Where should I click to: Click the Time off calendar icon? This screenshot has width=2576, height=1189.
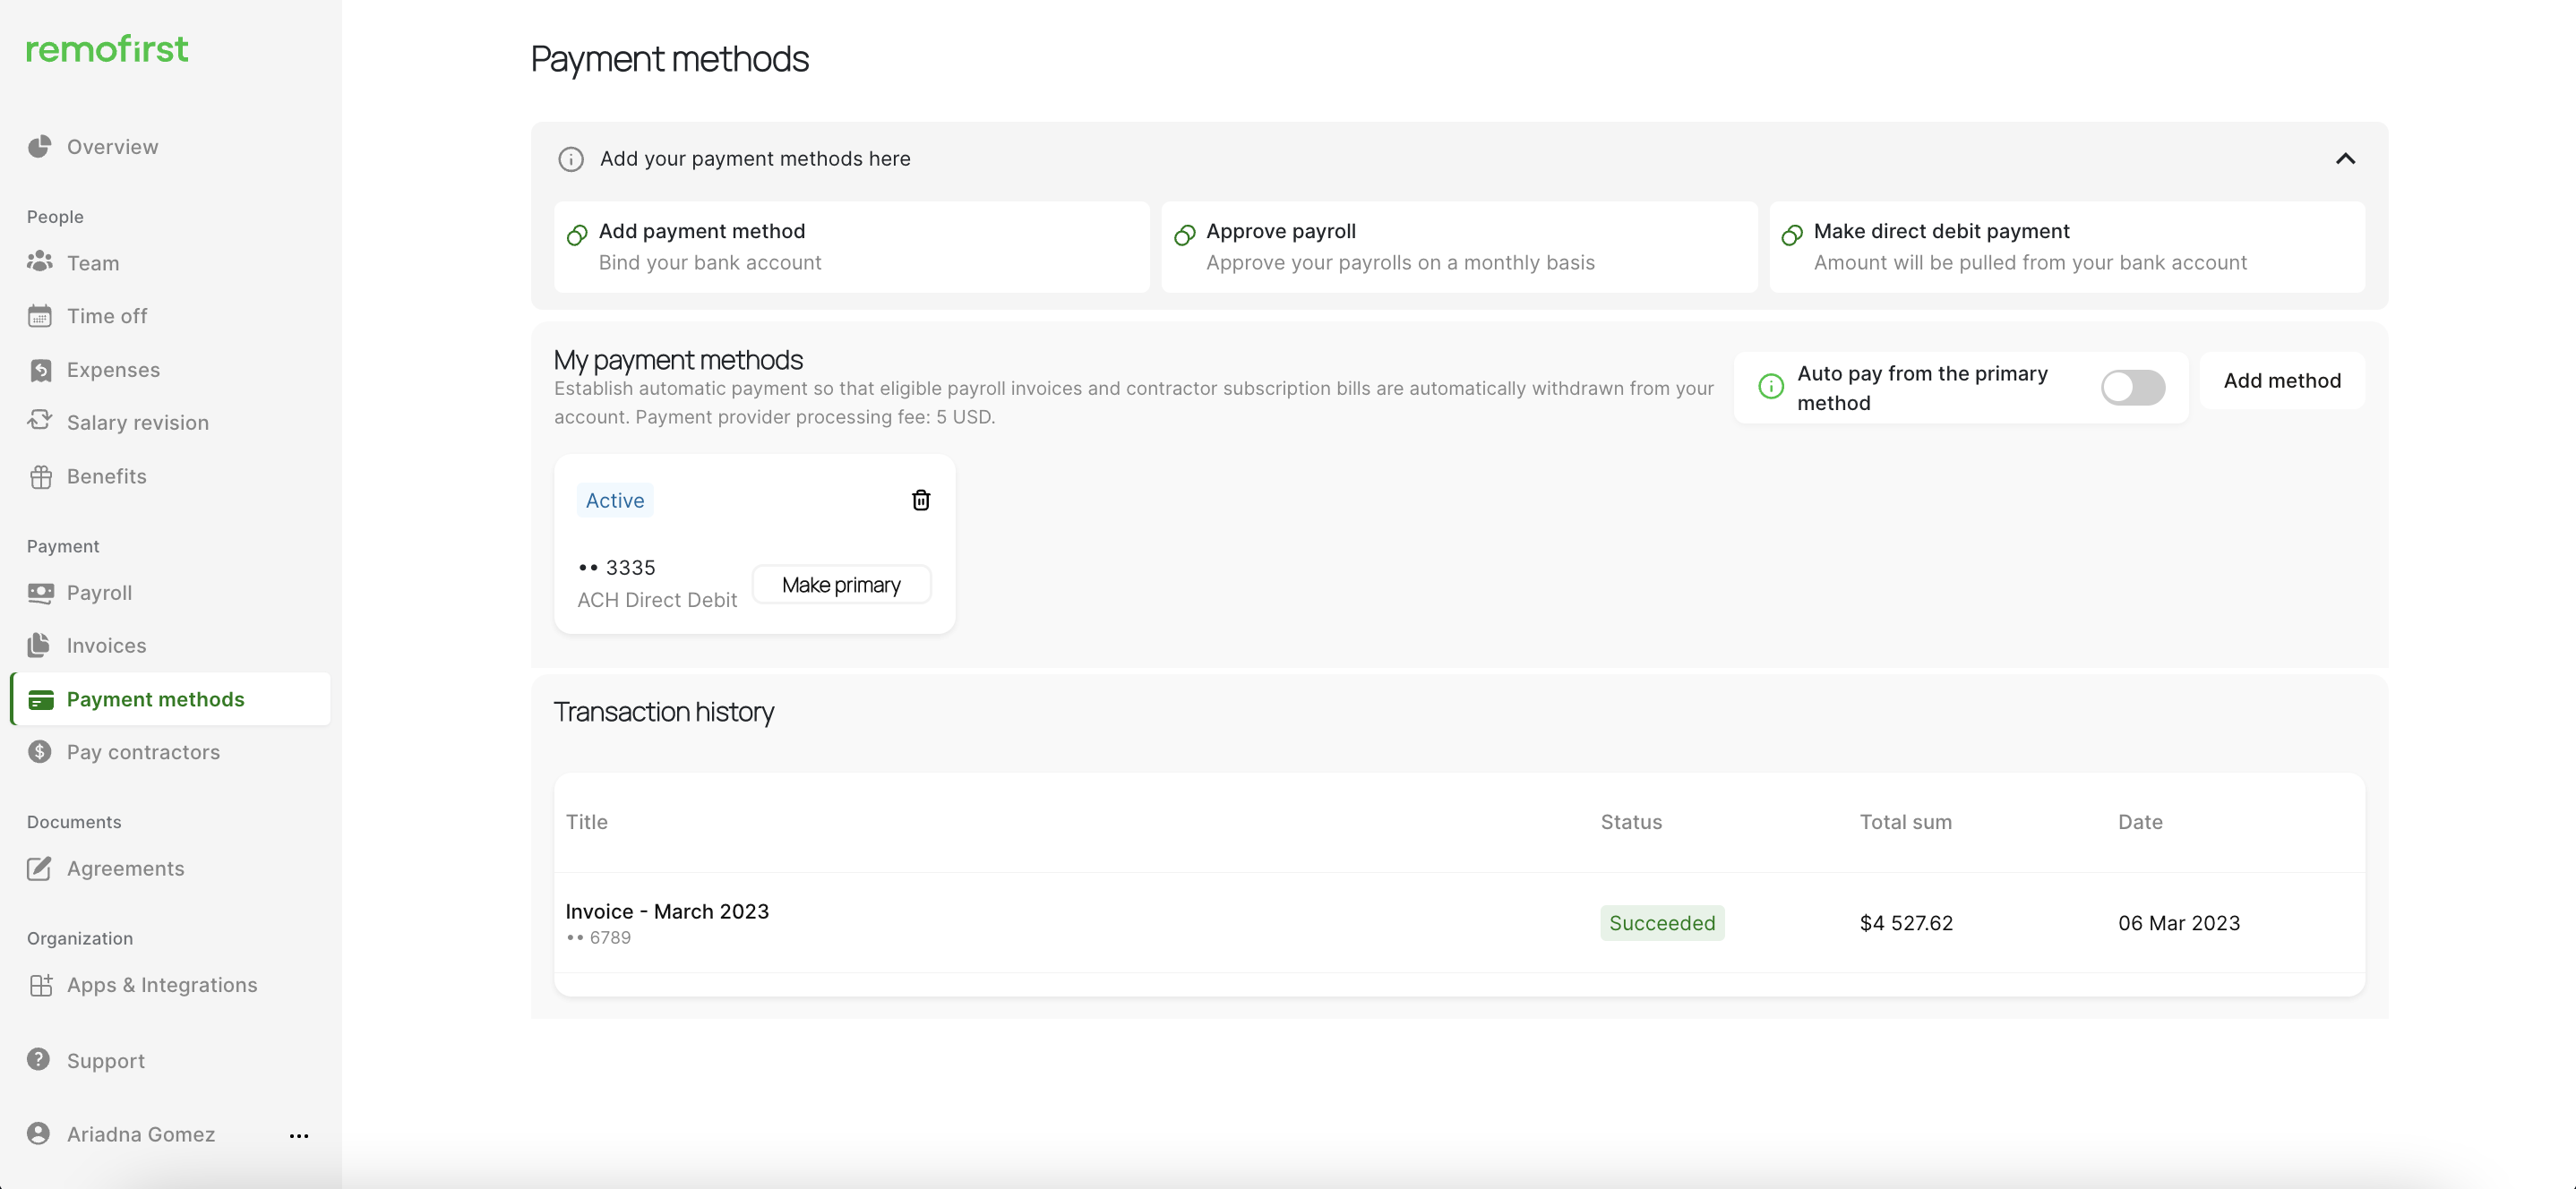[x=39, y=316]
